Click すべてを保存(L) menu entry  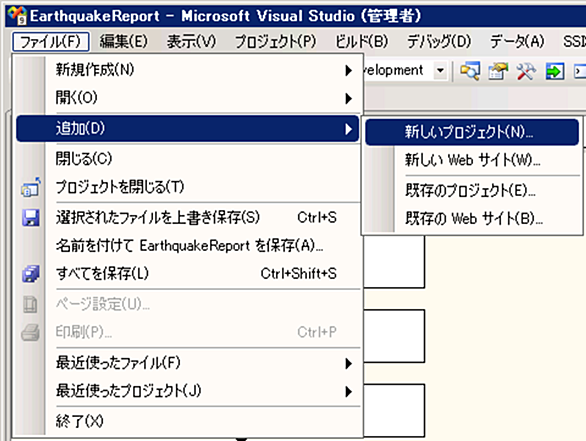[188, 274]
